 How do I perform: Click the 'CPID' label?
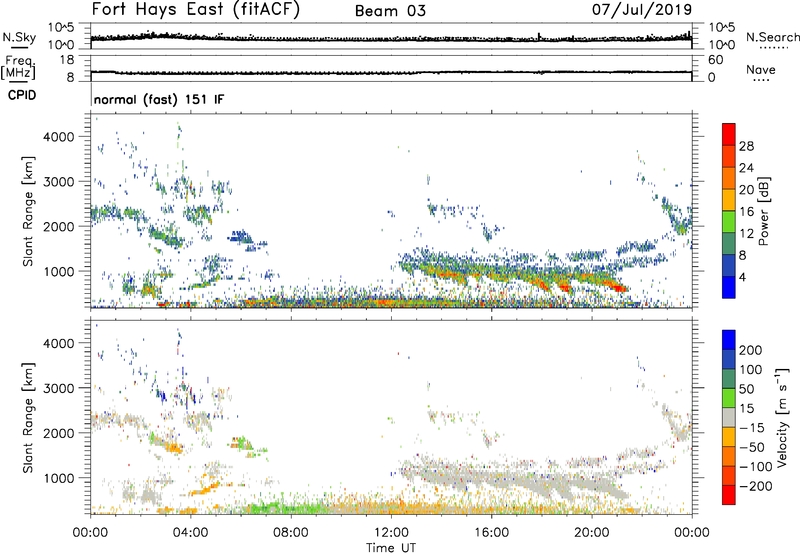[22, 95]
